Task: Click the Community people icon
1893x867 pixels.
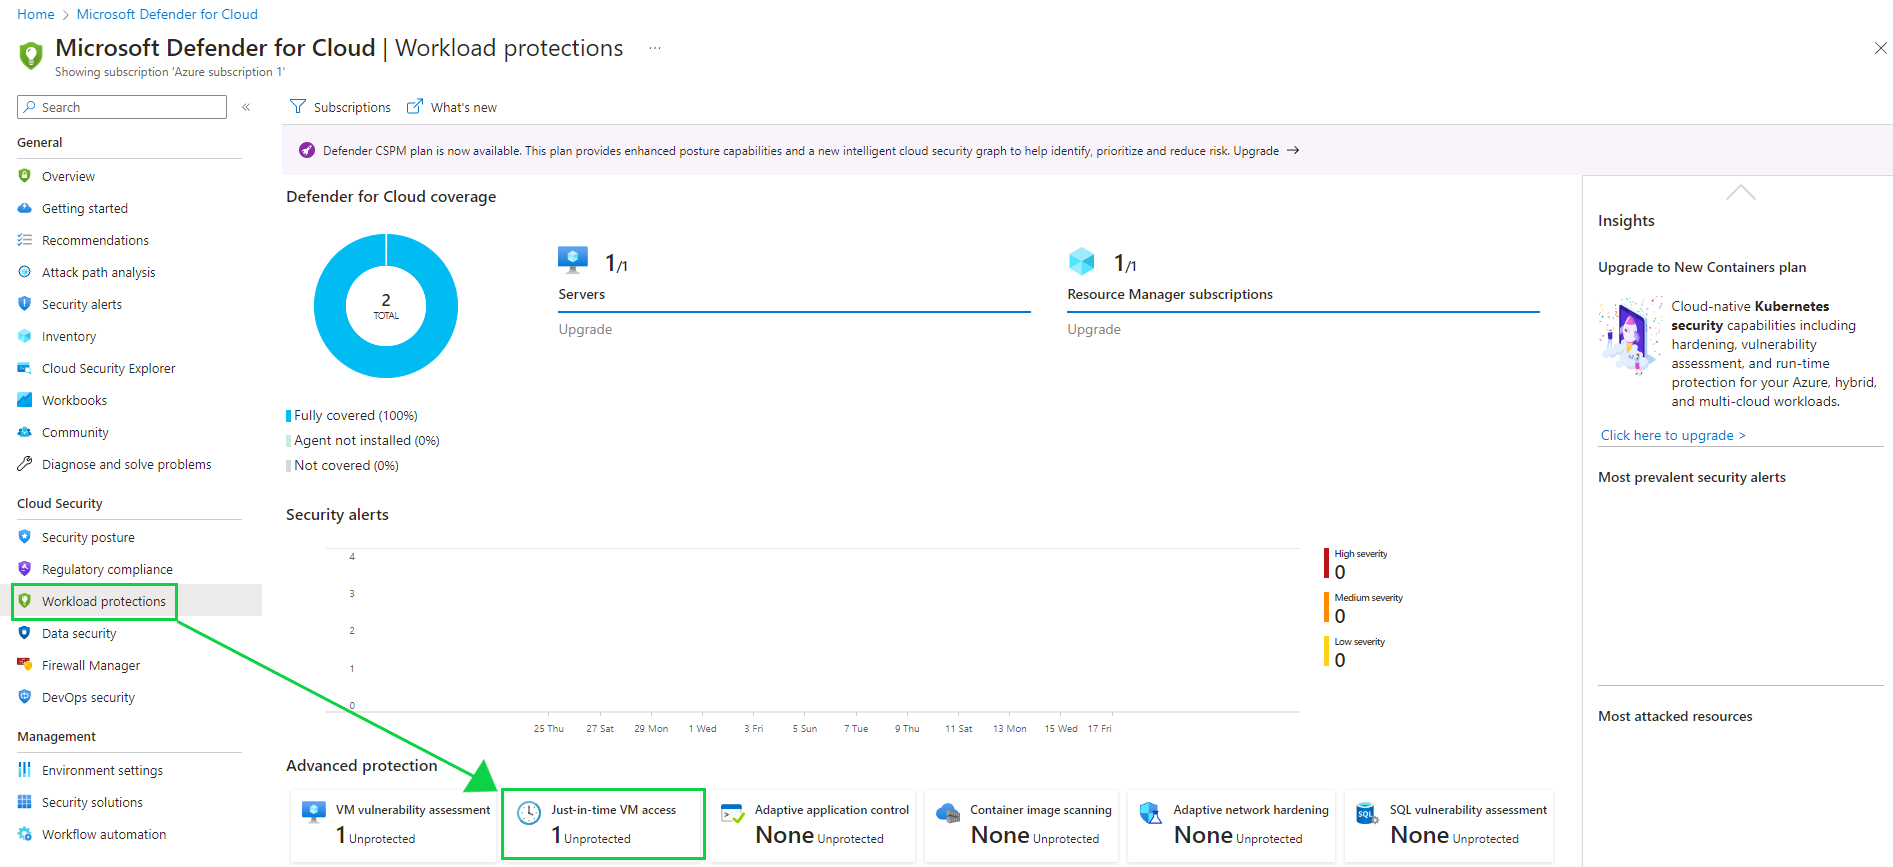Action: (x=25, y=432)
